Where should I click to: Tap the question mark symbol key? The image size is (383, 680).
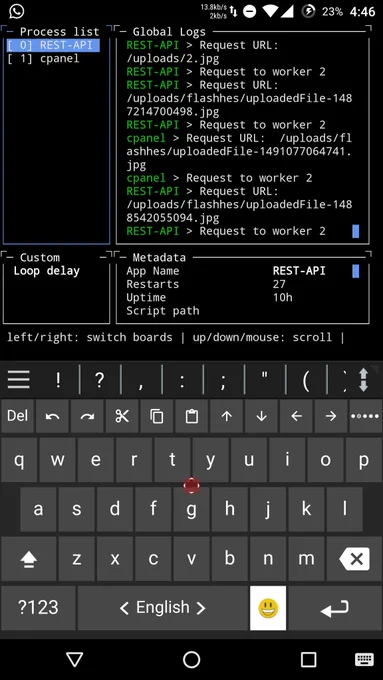(x=100, y=380)
